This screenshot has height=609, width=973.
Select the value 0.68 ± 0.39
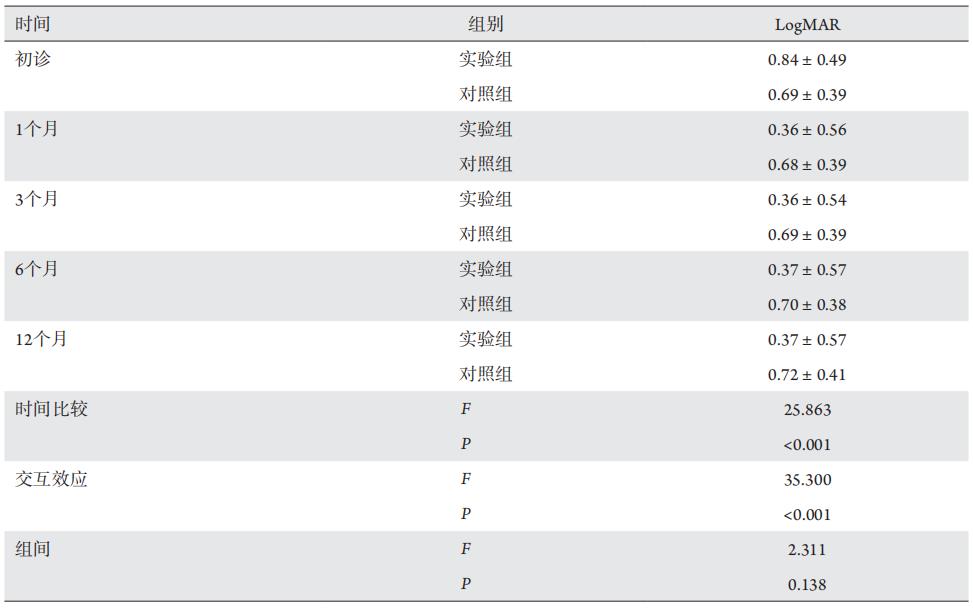tap(807, 165)
